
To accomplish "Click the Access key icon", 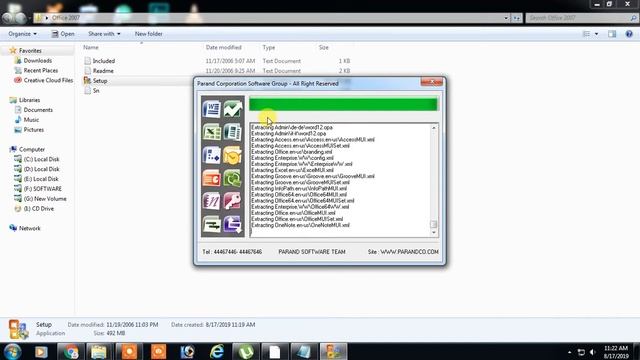I will [233, 201].
